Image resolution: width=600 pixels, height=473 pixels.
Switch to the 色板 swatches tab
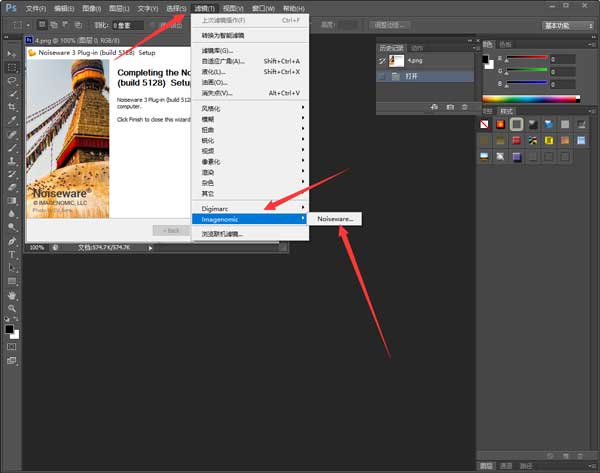coord(505,44)
